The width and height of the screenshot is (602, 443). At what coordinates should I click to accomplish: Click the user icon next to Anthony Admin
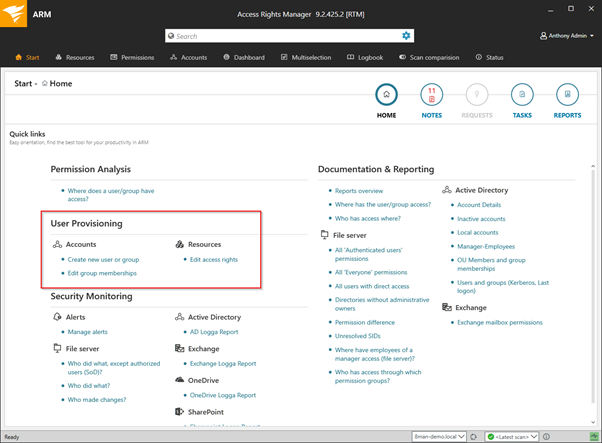543,36
